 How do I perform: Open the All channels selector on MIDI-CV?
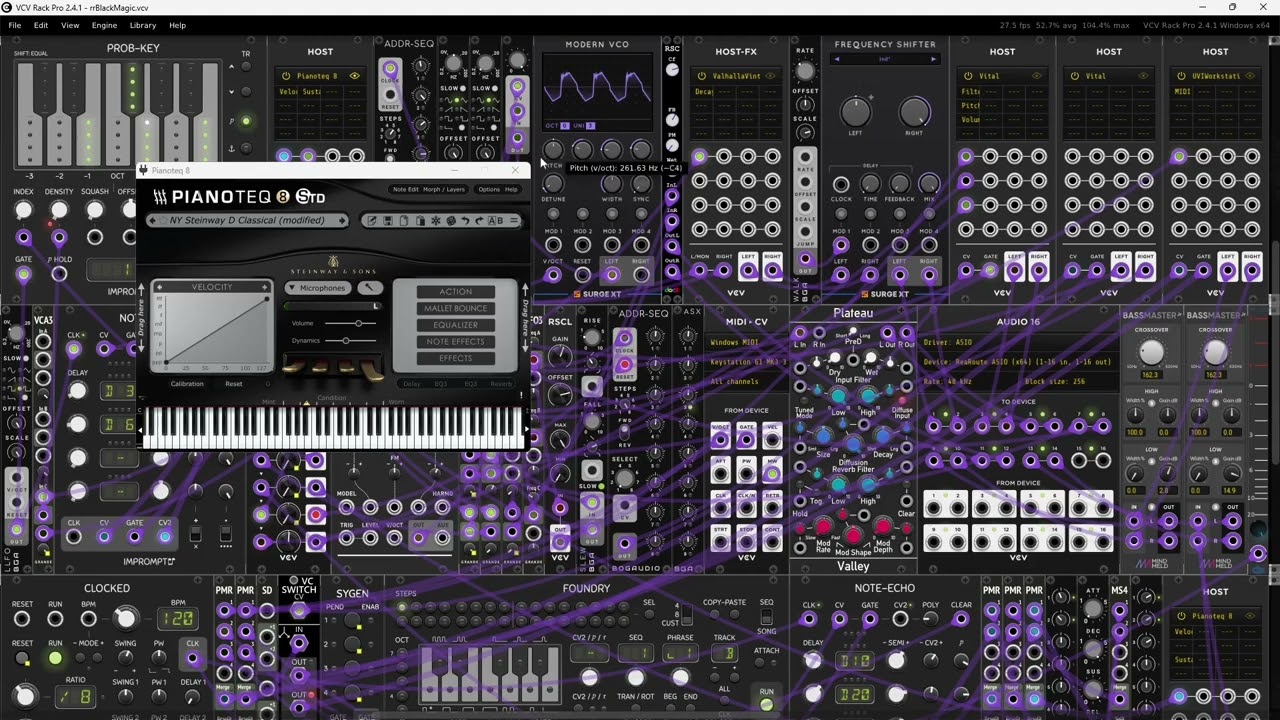point(744,381)
